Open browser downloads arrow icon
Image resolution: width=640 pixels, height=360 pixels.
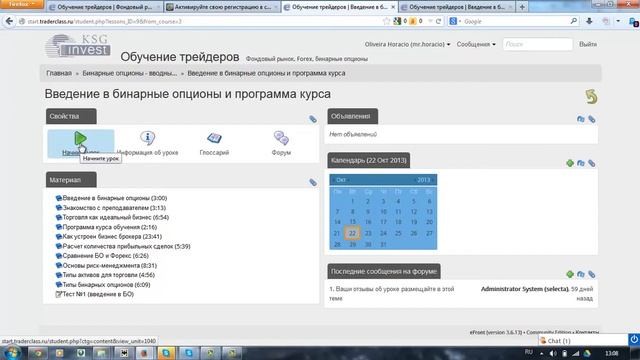click(589, 21)
